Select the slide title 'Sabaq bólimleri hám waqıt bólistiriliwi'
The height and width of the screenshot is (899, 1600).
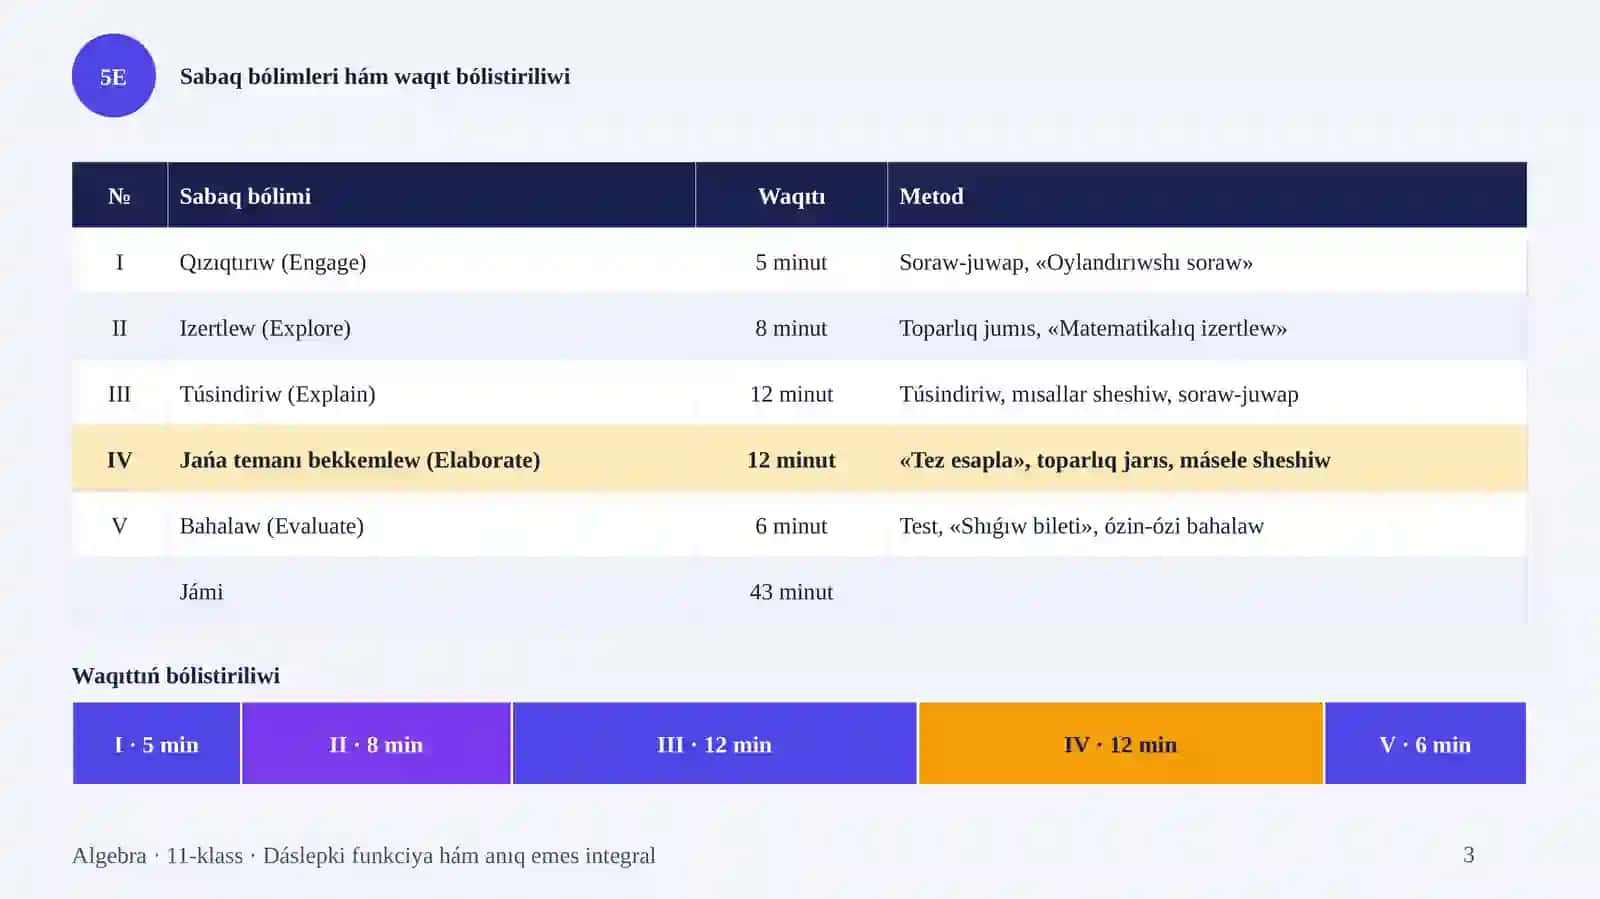375,77
